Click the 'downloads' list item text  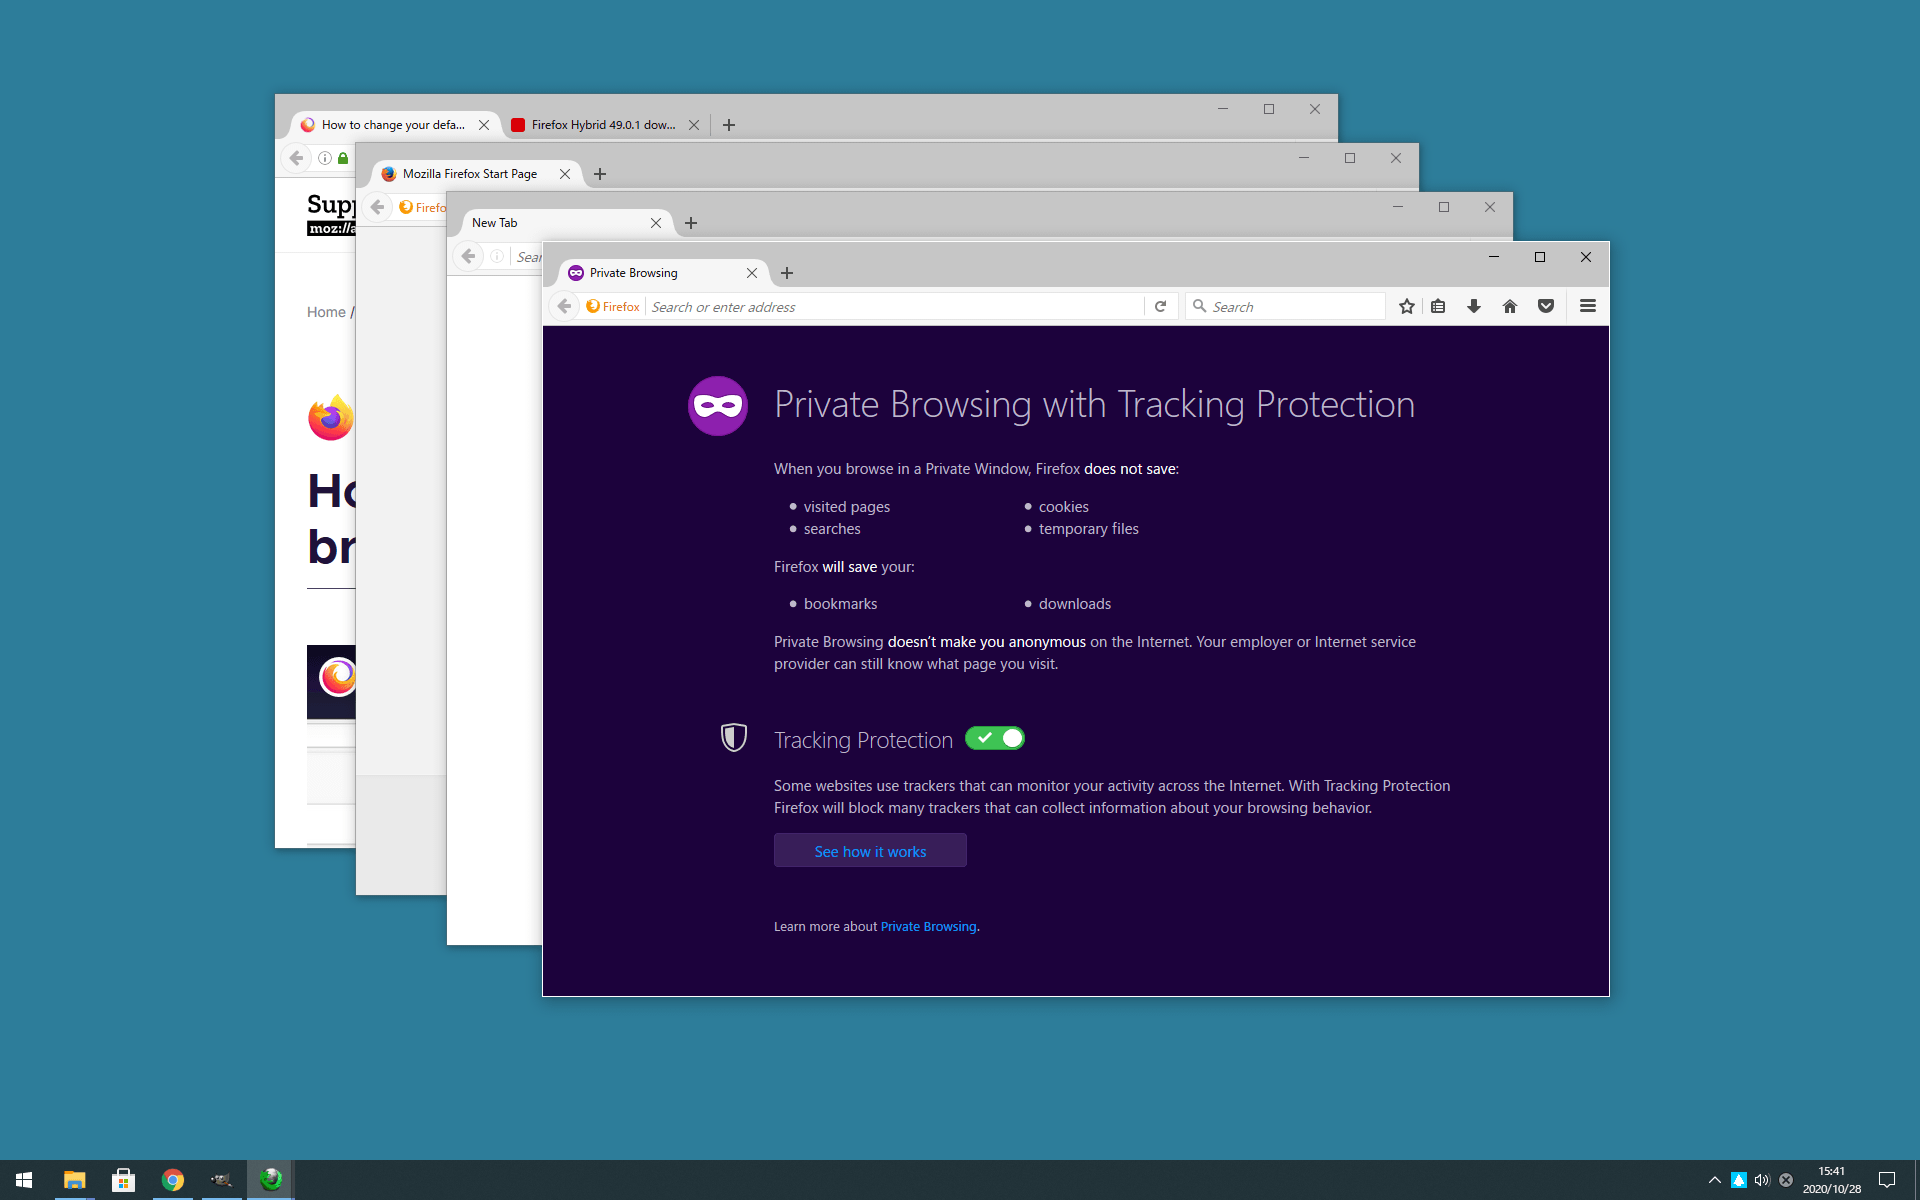[x=1075, y=604]
